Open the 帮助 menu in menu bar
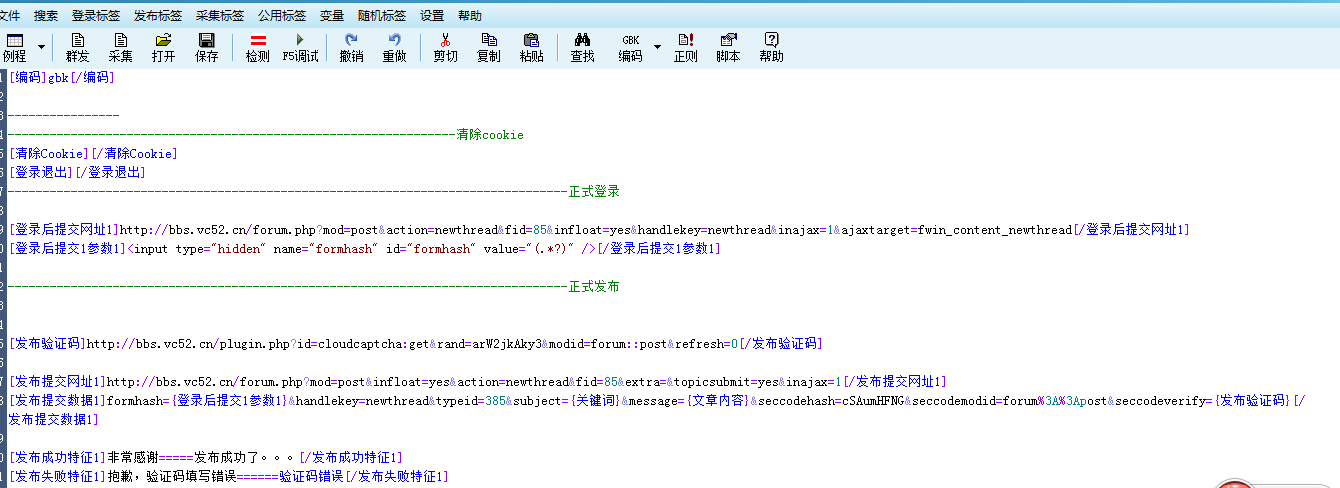The image size is (1340, 488). (470, 16)
